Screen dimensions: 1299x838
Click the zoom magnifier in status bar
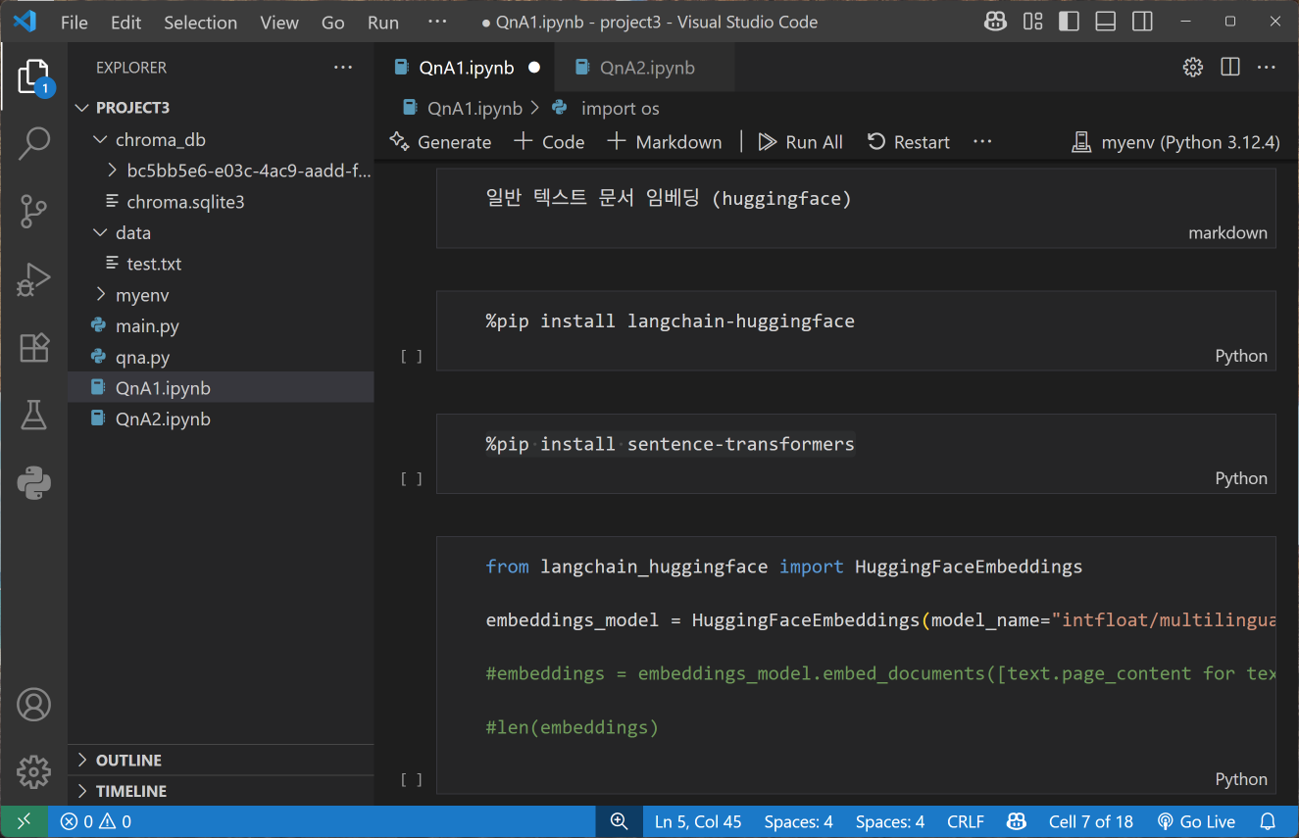[619, 822]
